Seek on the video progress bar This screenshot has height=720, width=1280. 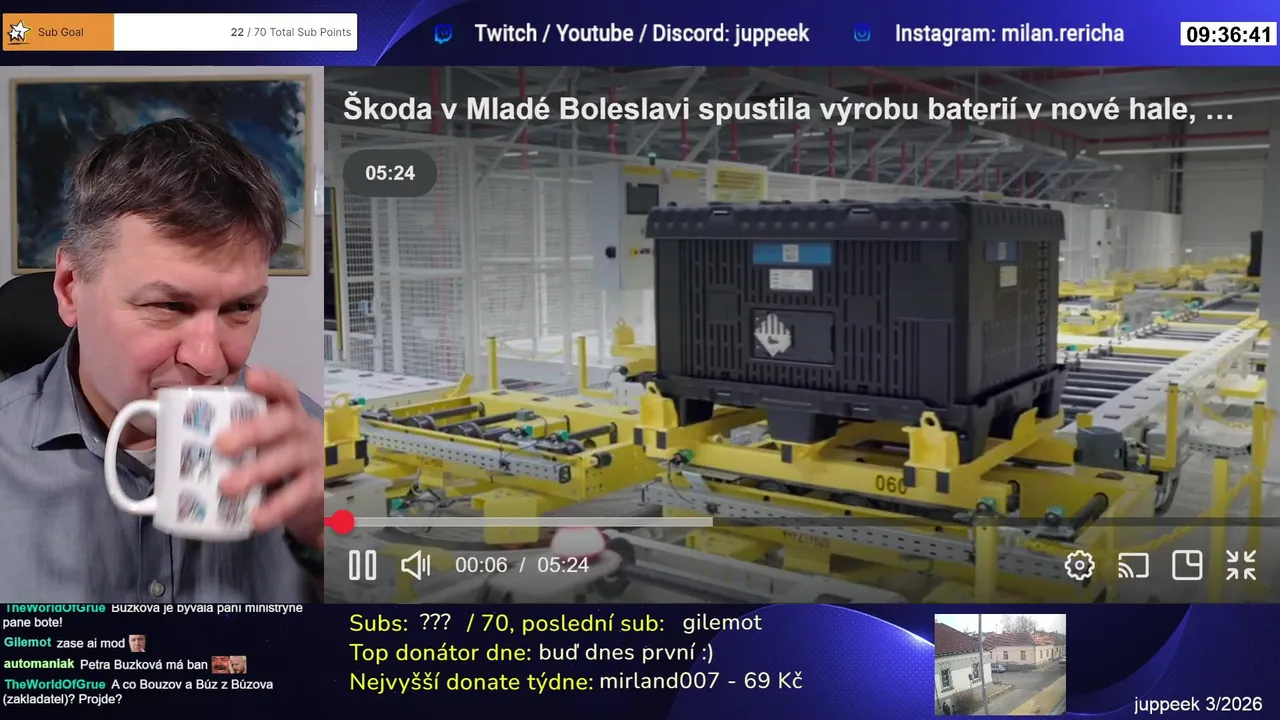[802, 522]
